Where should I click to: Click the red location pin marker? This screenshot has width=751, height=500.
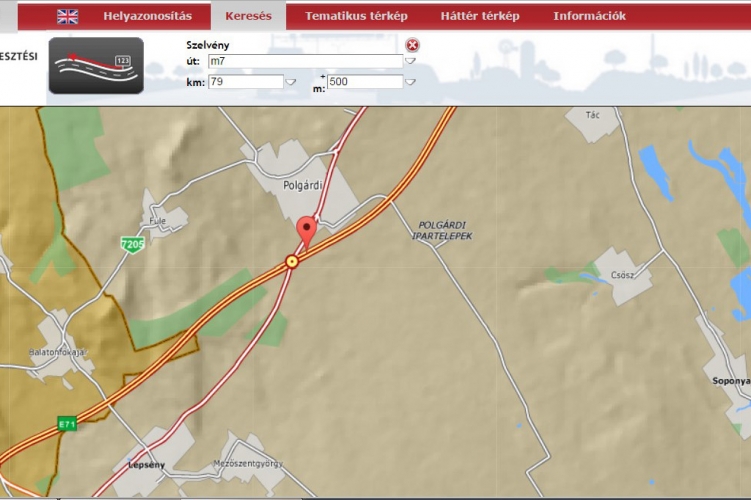point(305,231)
